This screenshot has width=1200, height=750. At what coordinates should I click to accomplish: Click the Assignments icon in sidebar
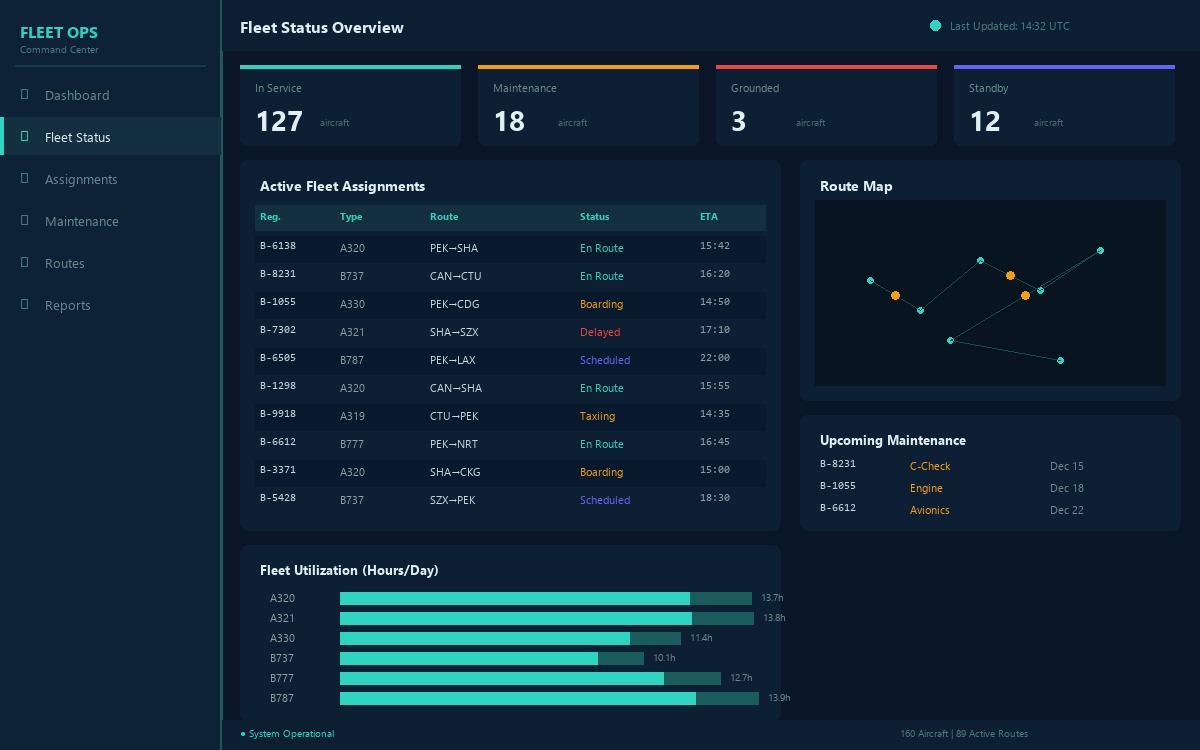(23, 179)
